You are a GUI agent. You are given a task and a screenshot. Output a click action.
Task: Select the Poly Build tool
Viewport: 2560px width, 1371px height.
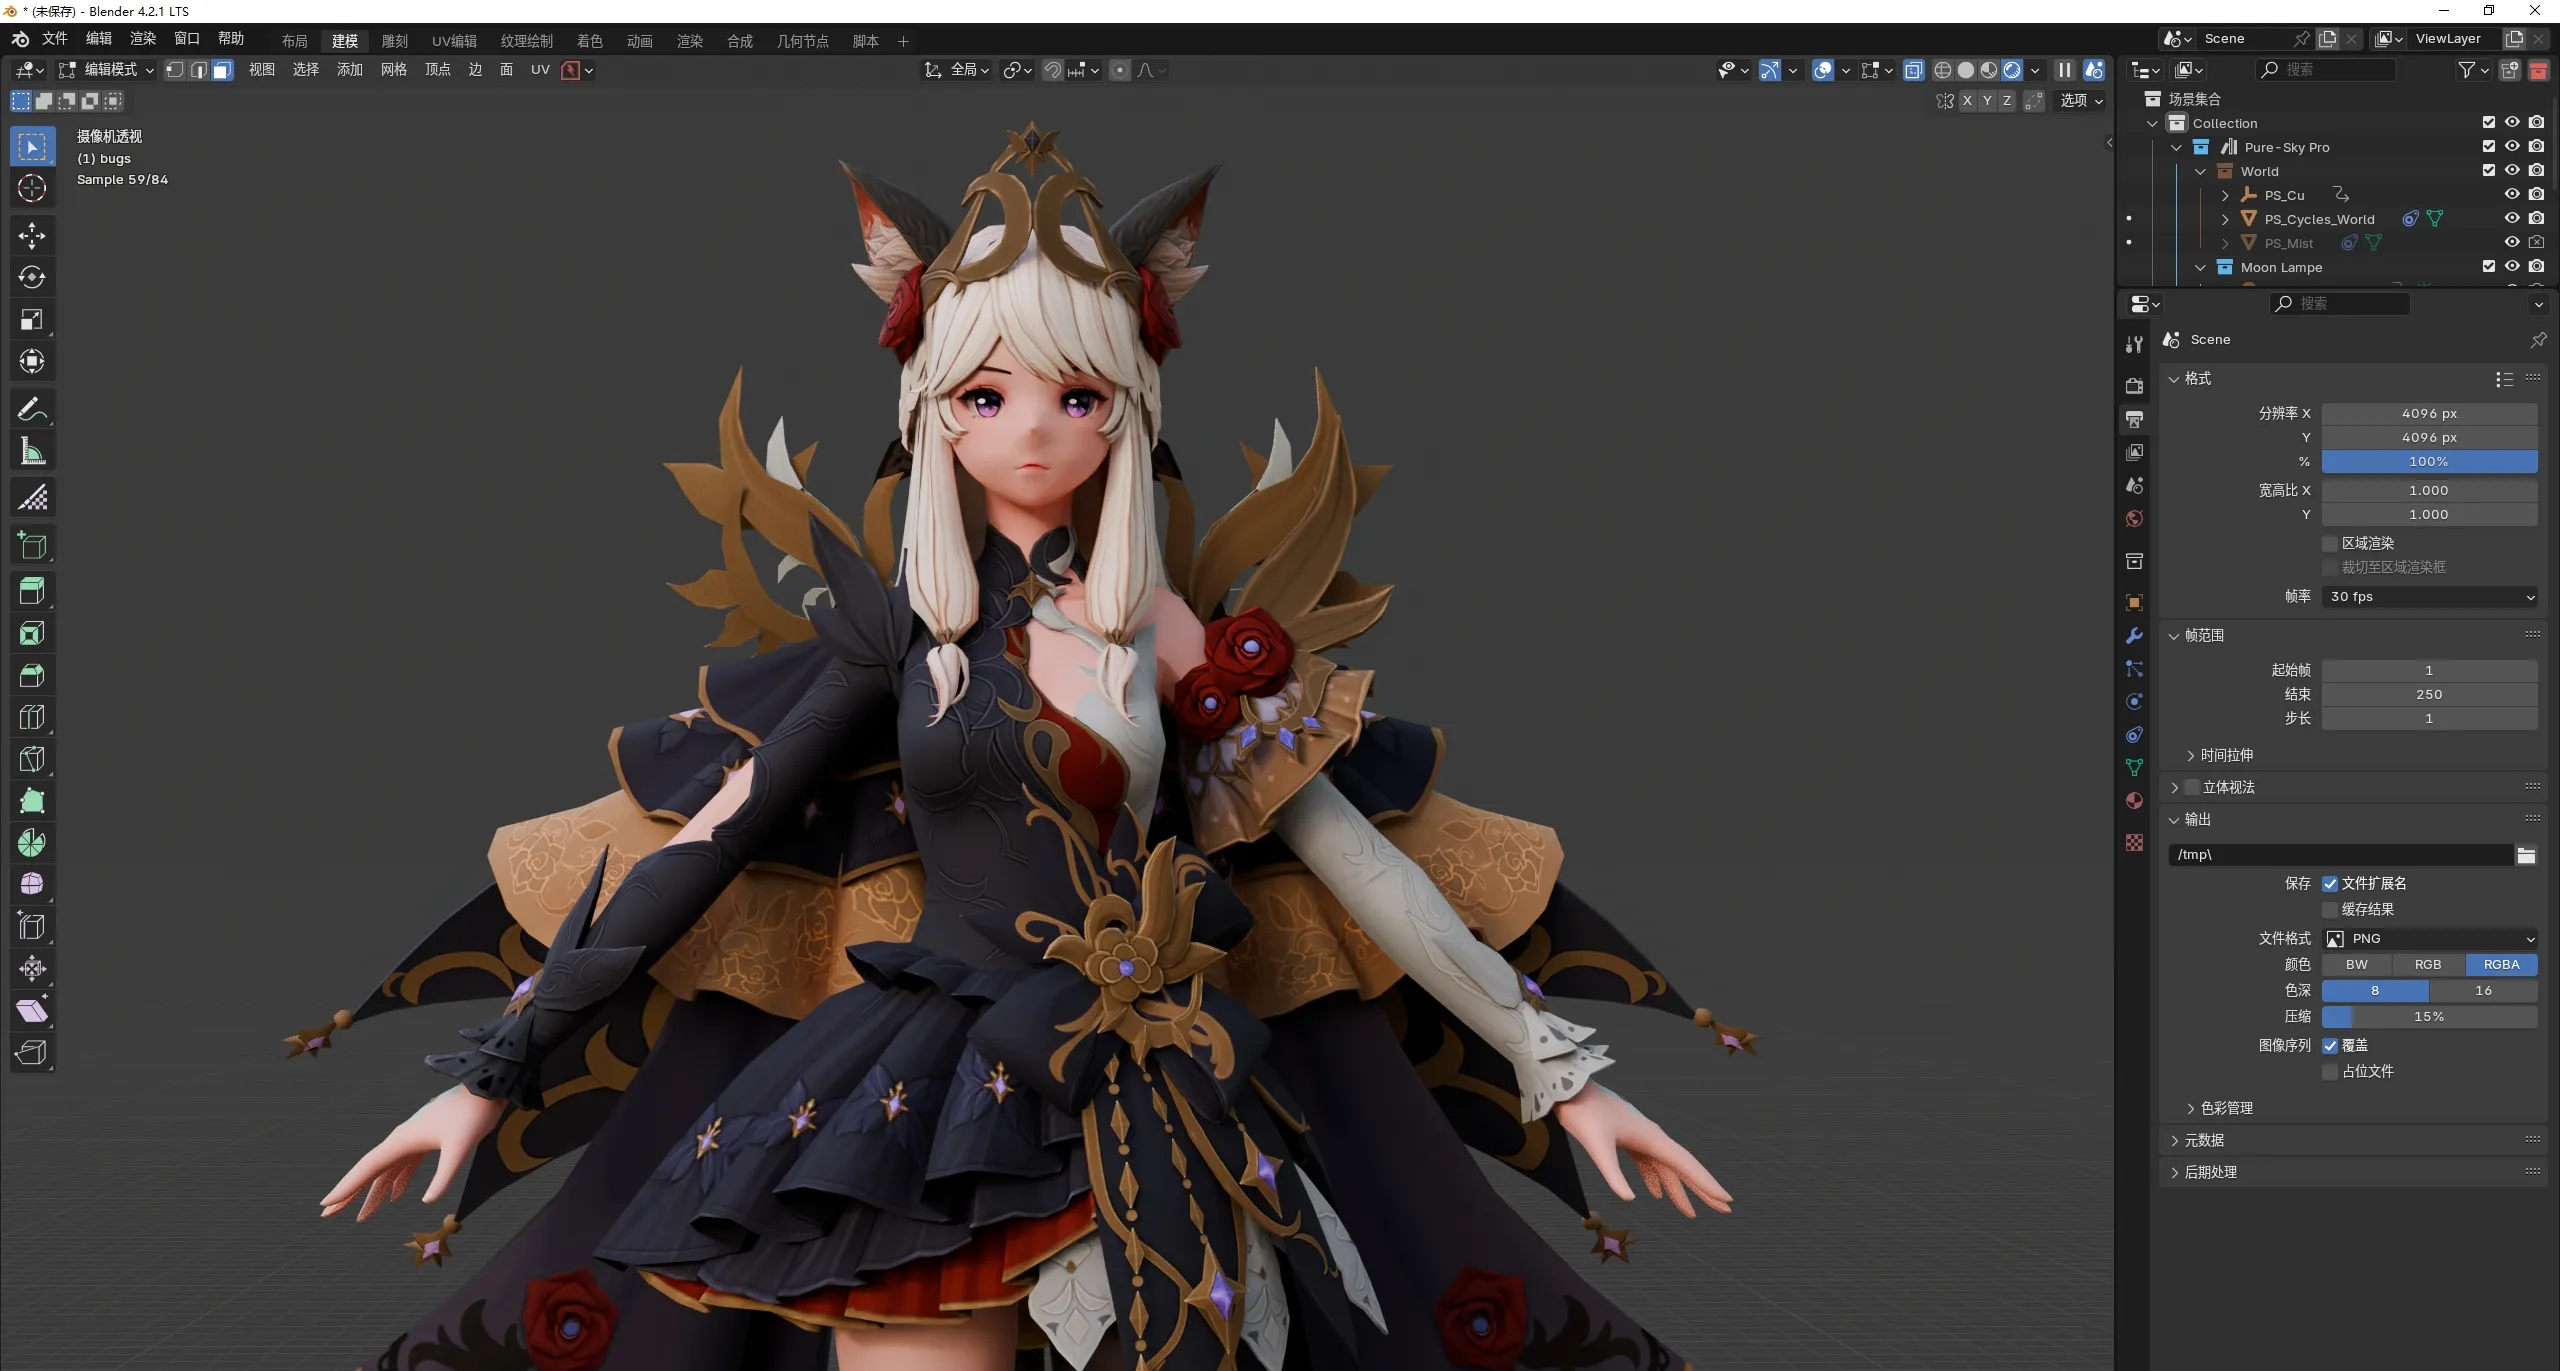32,802
